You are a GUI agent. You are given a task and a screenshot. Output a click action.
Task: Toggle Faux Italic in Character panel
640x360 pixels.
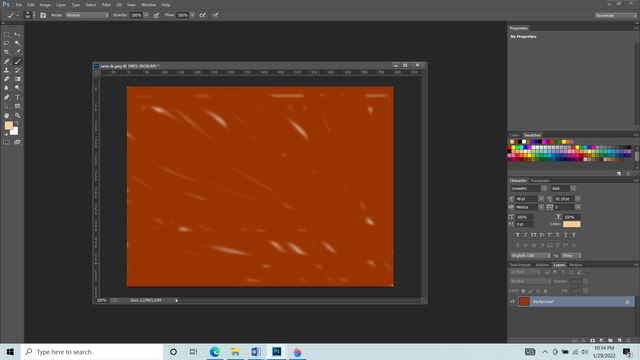(525, 235)
